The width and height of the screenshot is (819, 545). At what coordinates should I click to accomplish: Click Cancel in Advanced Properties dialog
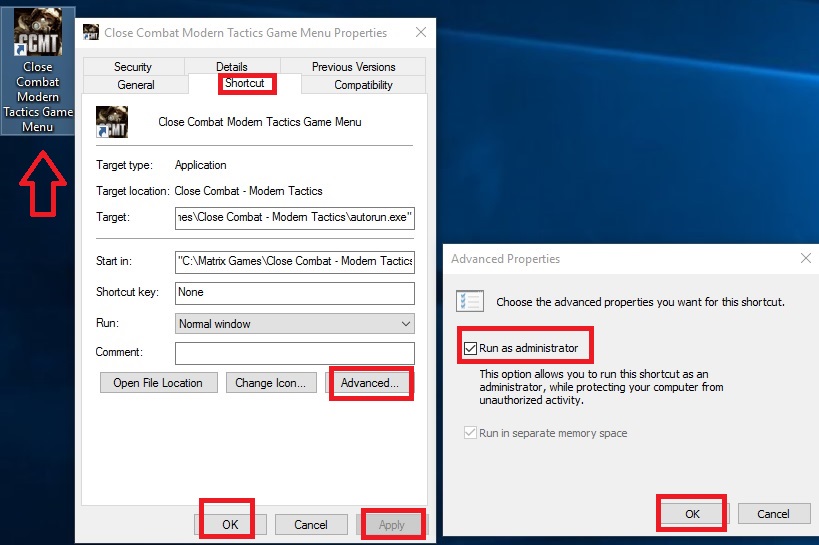(x=774, y=514)
